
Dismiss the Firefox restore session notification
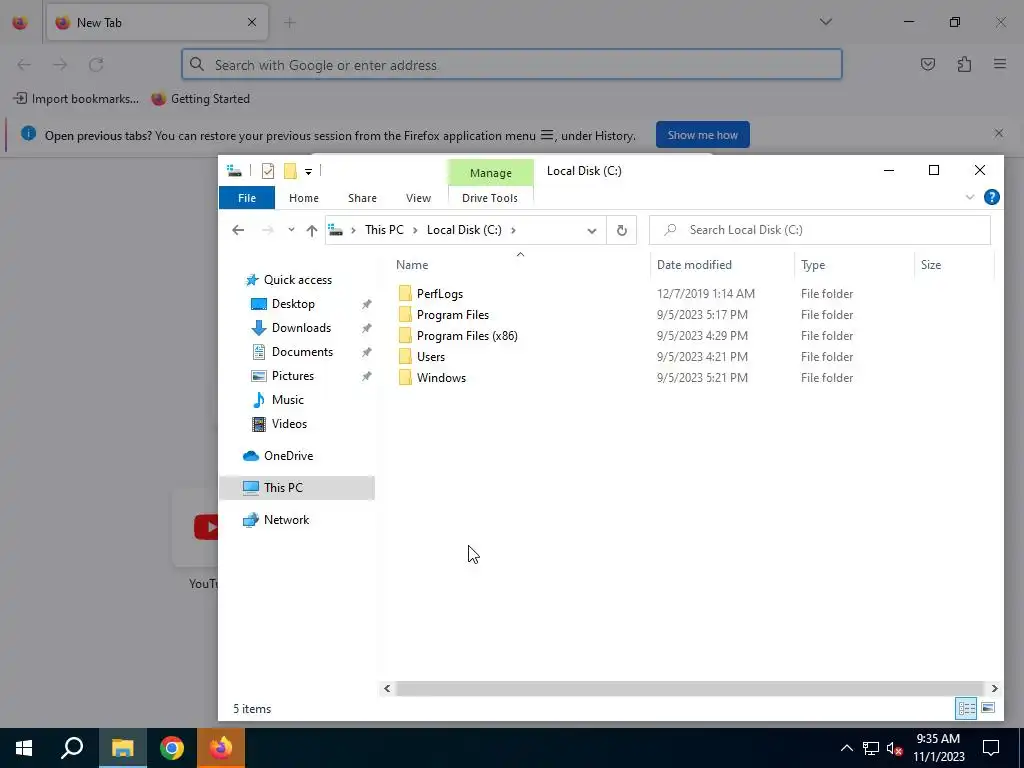pos(999,134)
